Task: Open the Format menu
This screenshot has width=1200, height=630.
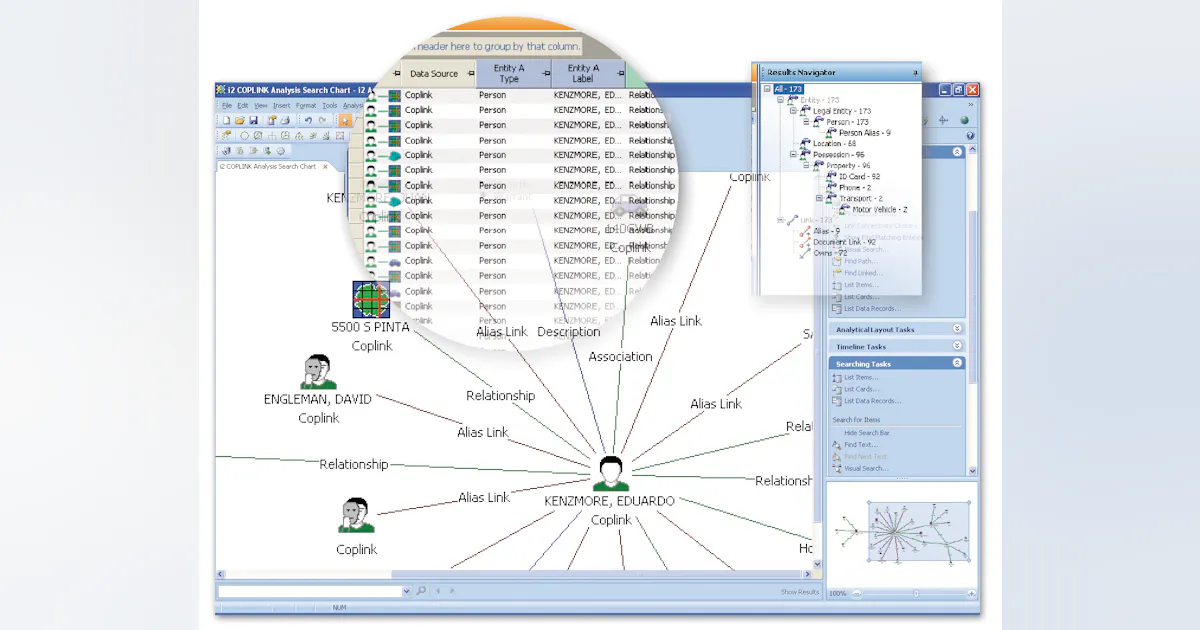Action: click(306, 105)
